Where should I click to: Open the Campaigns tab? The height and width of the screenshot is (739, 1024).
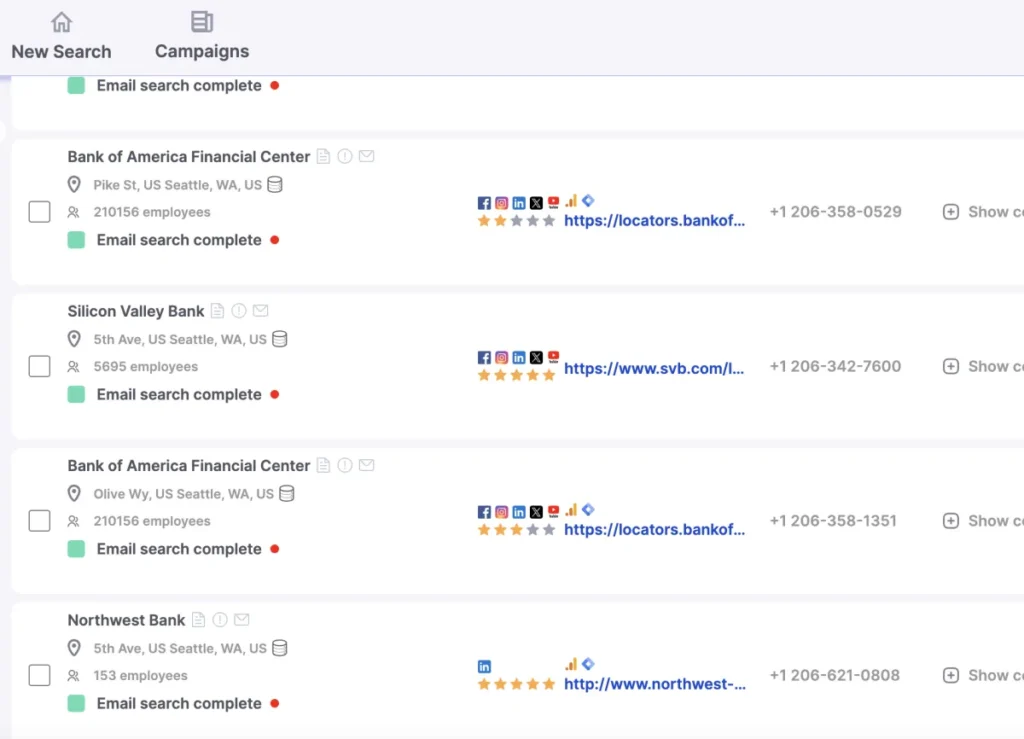pos(202,37)
